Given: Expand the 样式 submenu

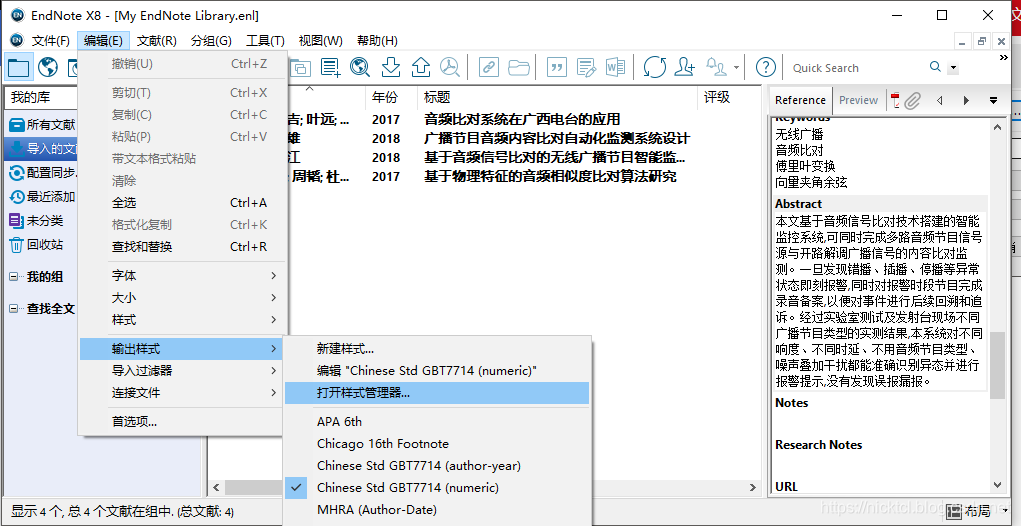Looking at the screenshot, I should click(x=182, y=320).
